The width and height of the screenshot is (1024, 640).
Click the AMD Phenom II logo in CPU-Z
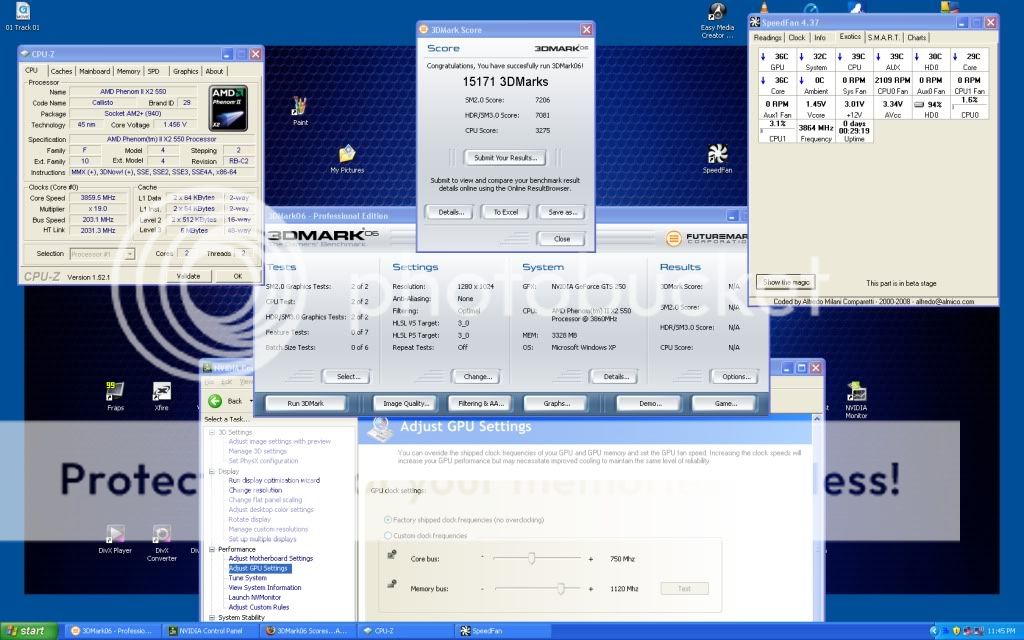[228, 108]
